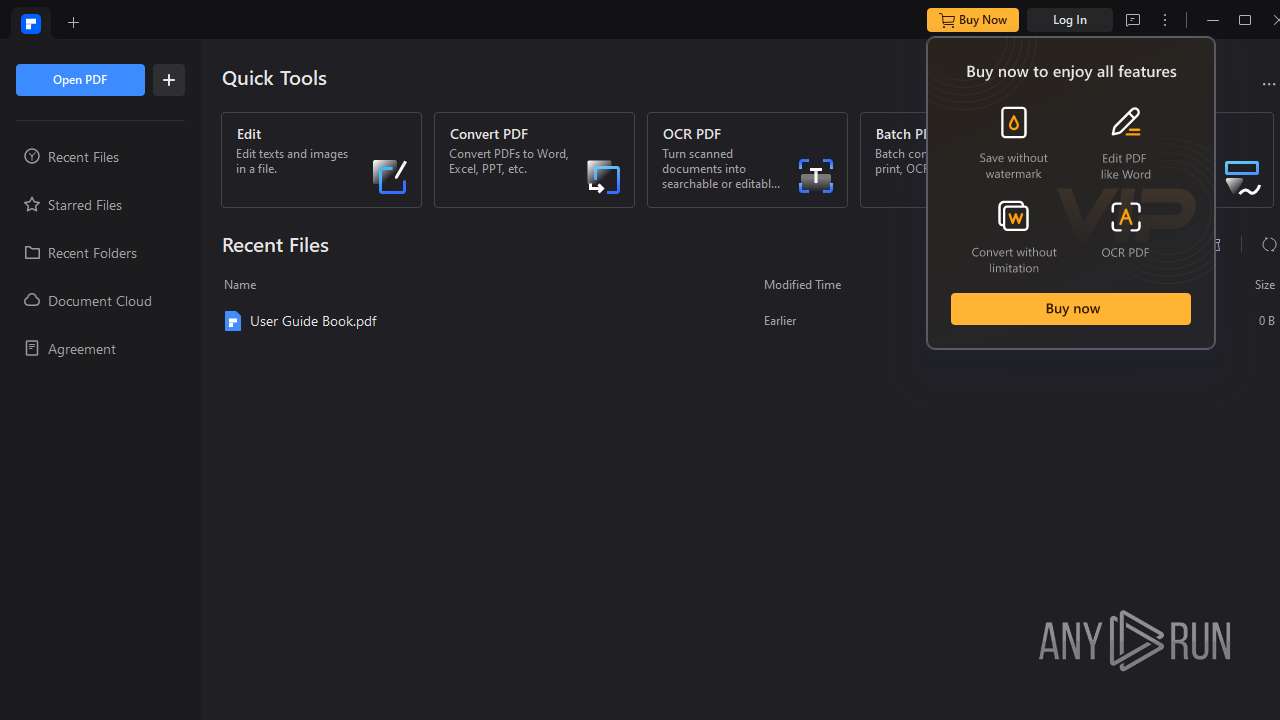Screen dimensions: 1280x720
Task: Click the Recent Files clock icon
Action: (32, 156)
